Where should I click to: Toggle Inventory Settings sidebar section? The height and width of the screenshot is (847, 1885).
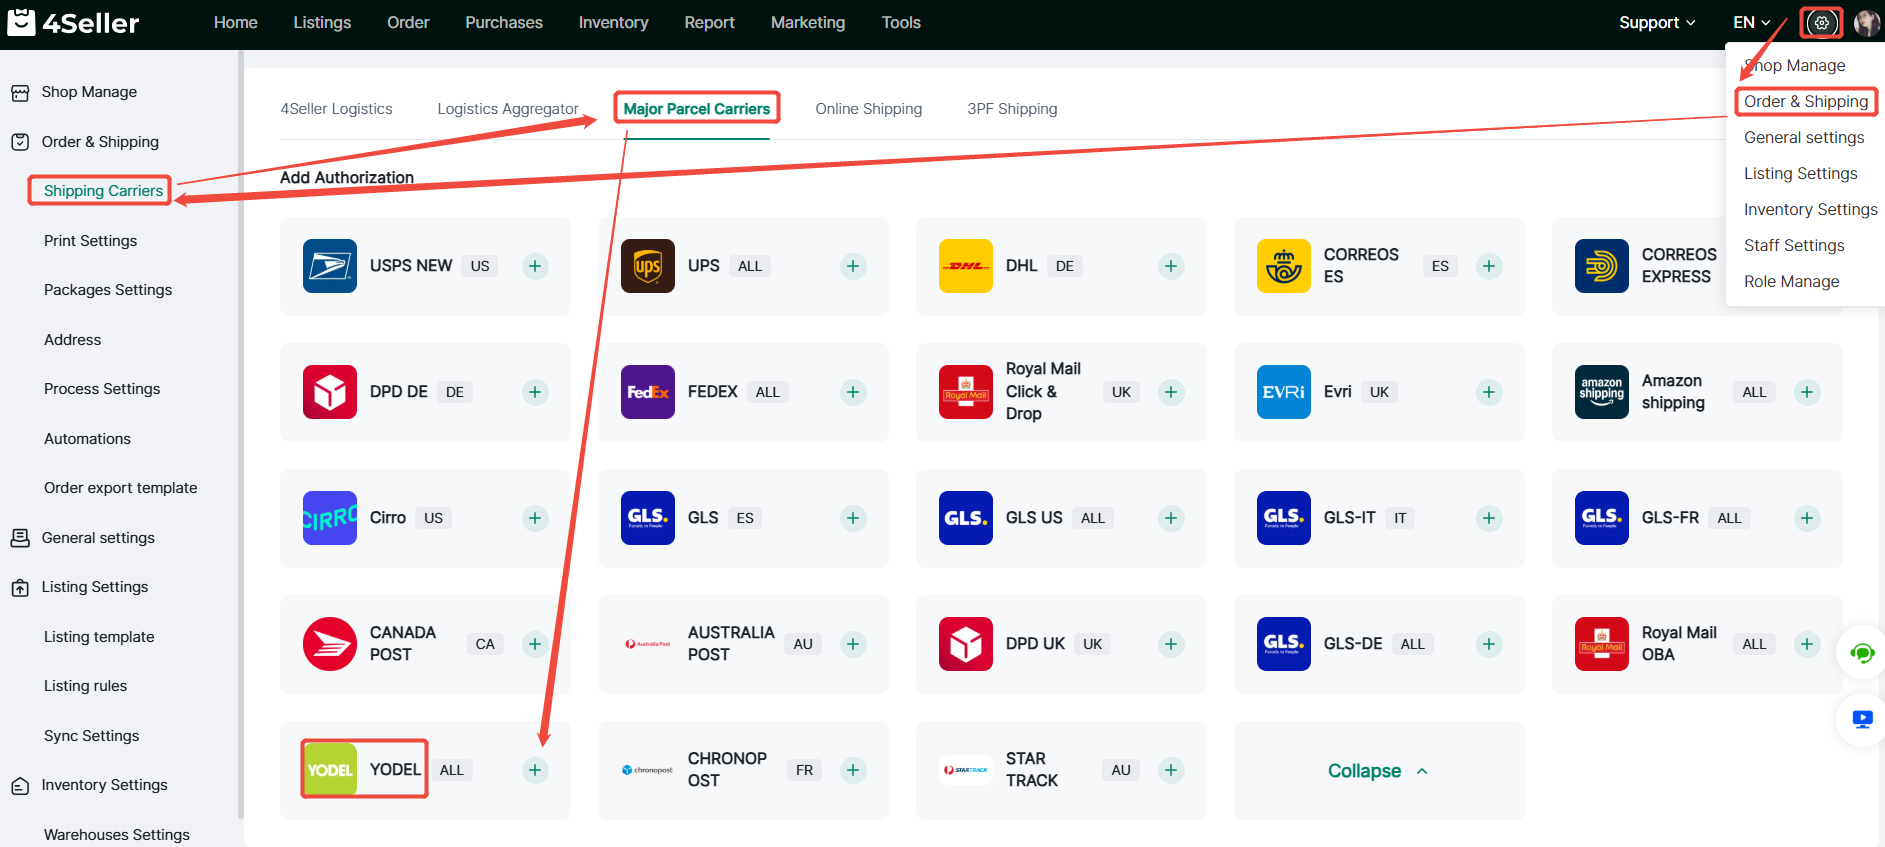tap(104, 785)
